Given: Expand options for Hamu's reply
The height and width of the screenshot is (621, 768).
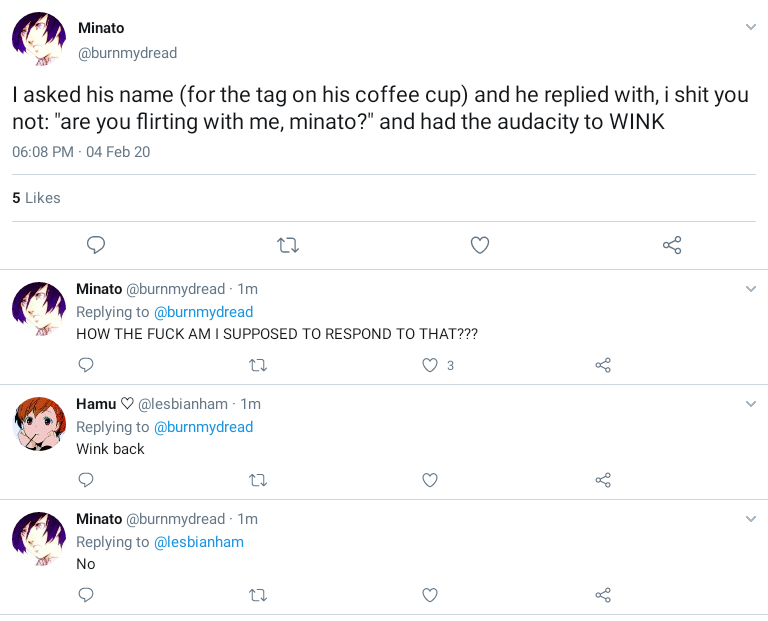Looking at the screenshot, I should point(751,404).
